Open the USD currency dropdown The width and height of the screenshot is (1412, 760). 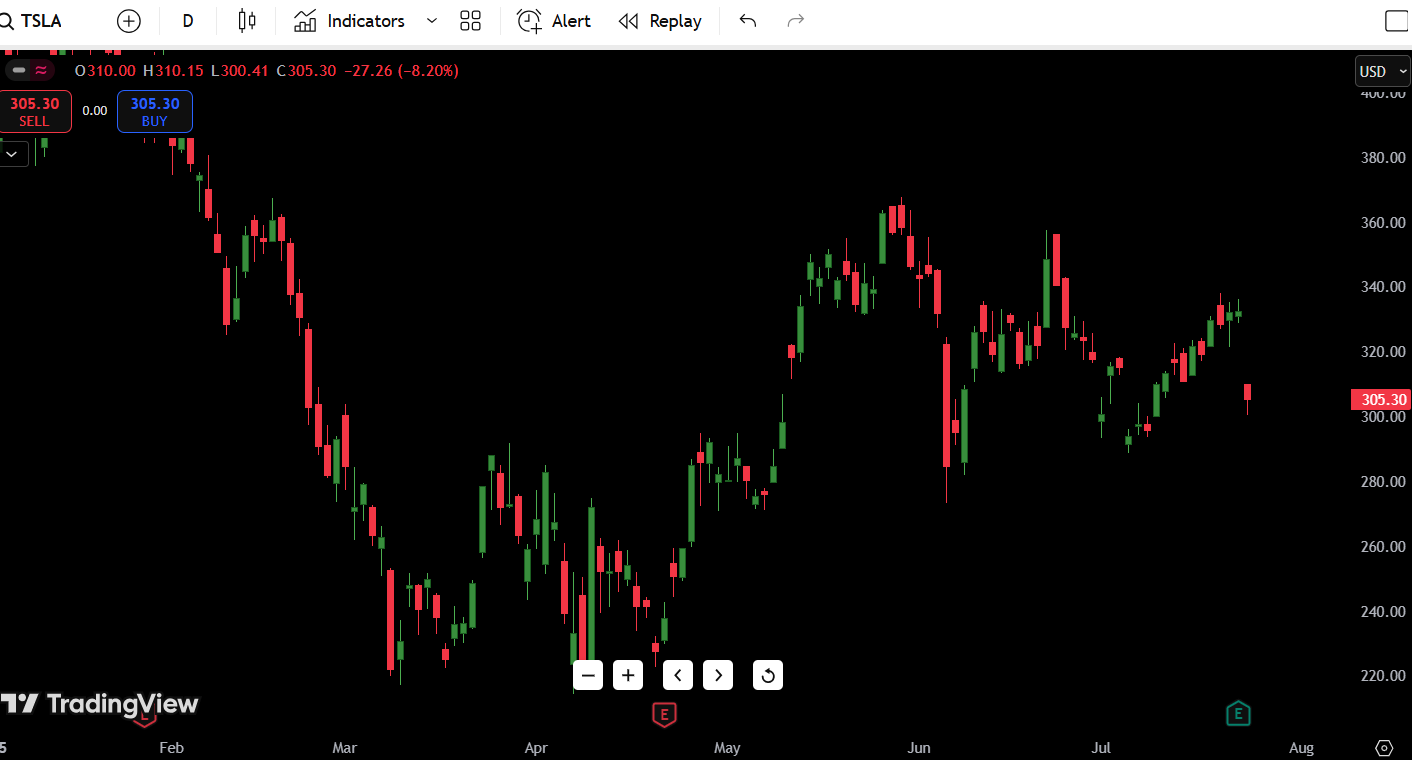tap(1381, 71)
